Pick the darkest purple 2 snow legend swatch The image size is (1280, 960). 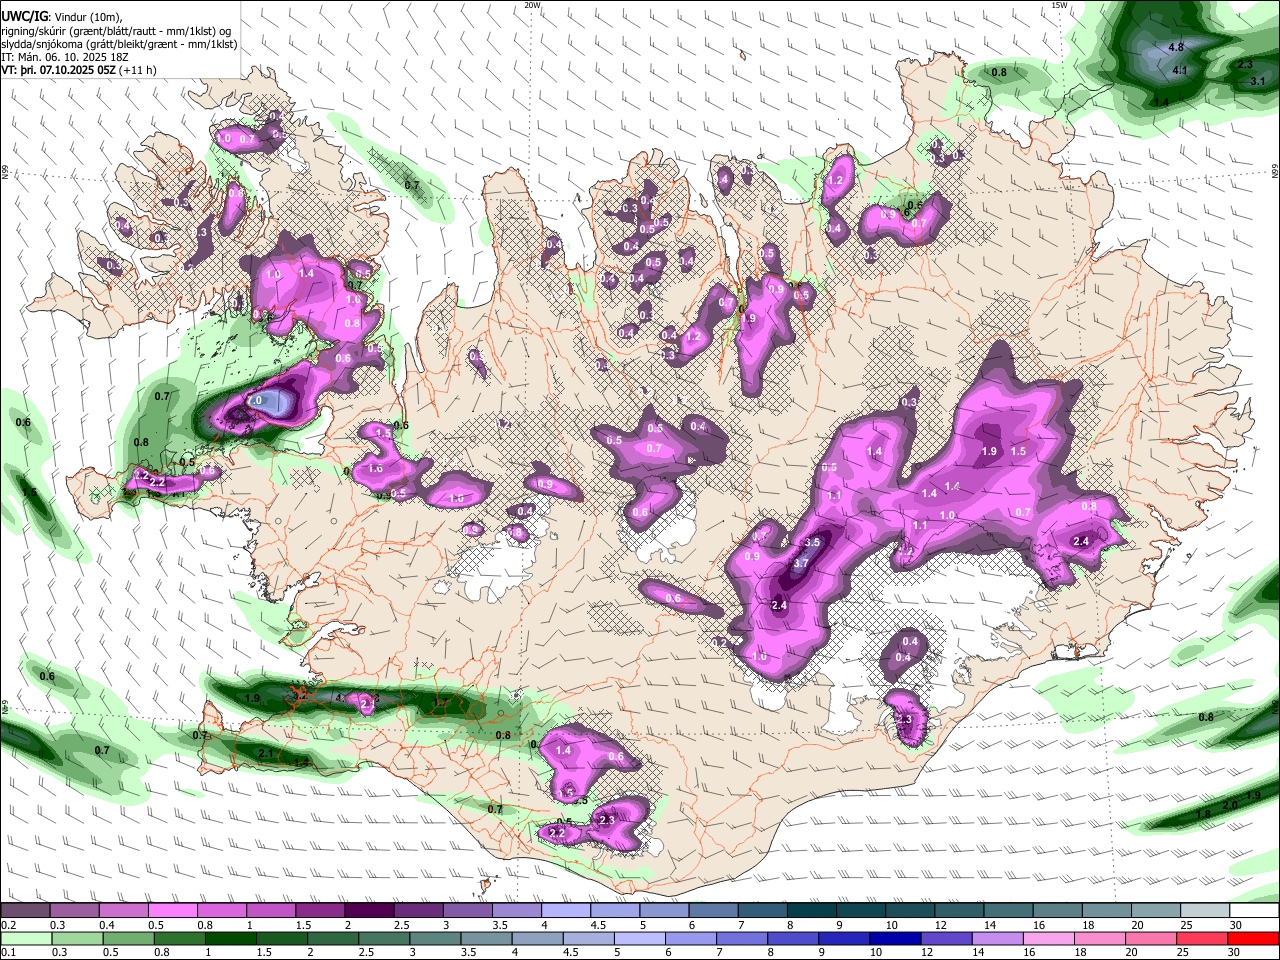pos(368,911)
